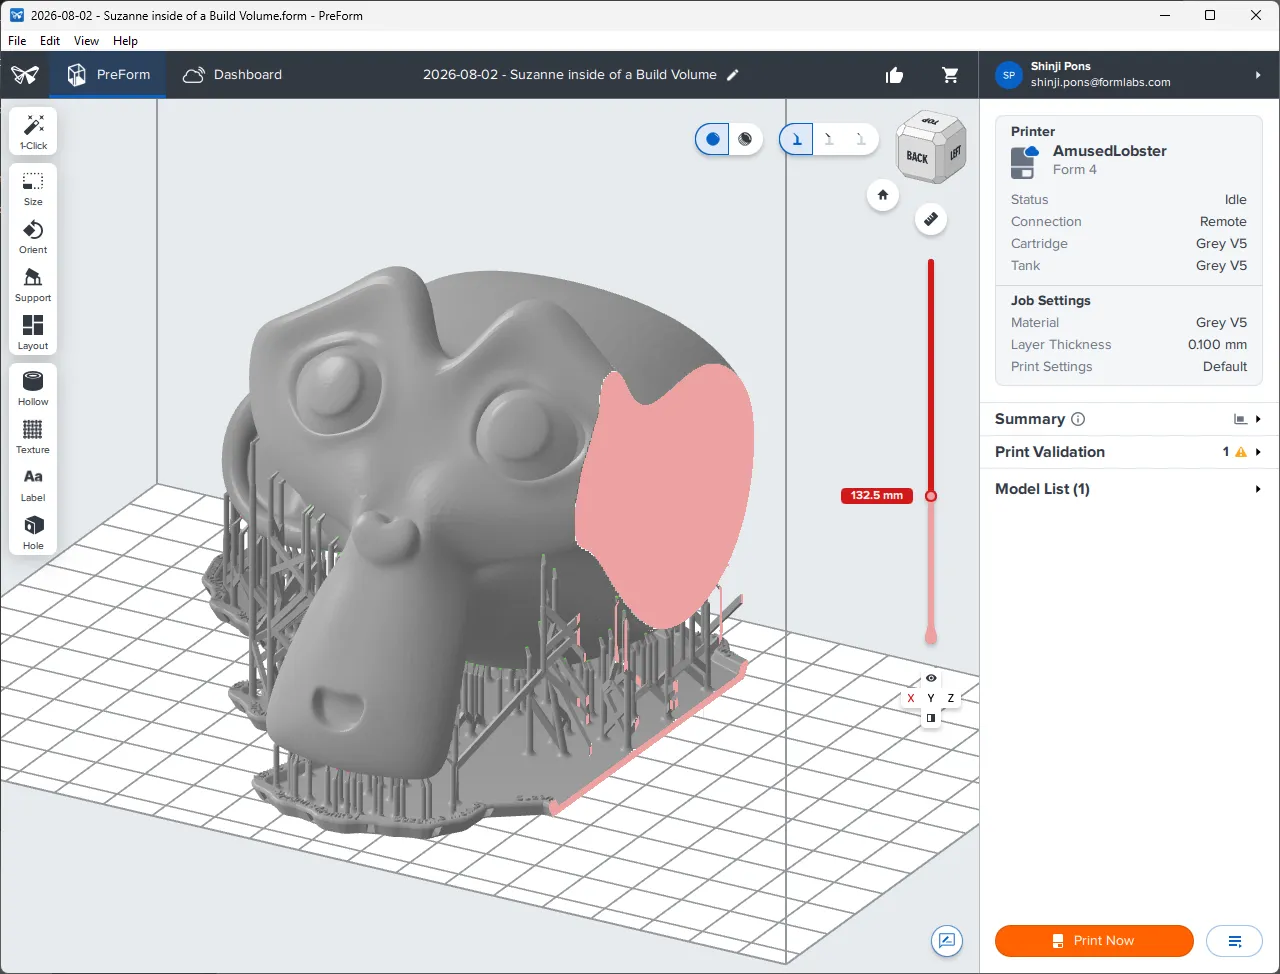
Task: Click the BACK face of view cube
Action: tap(917, 157)
